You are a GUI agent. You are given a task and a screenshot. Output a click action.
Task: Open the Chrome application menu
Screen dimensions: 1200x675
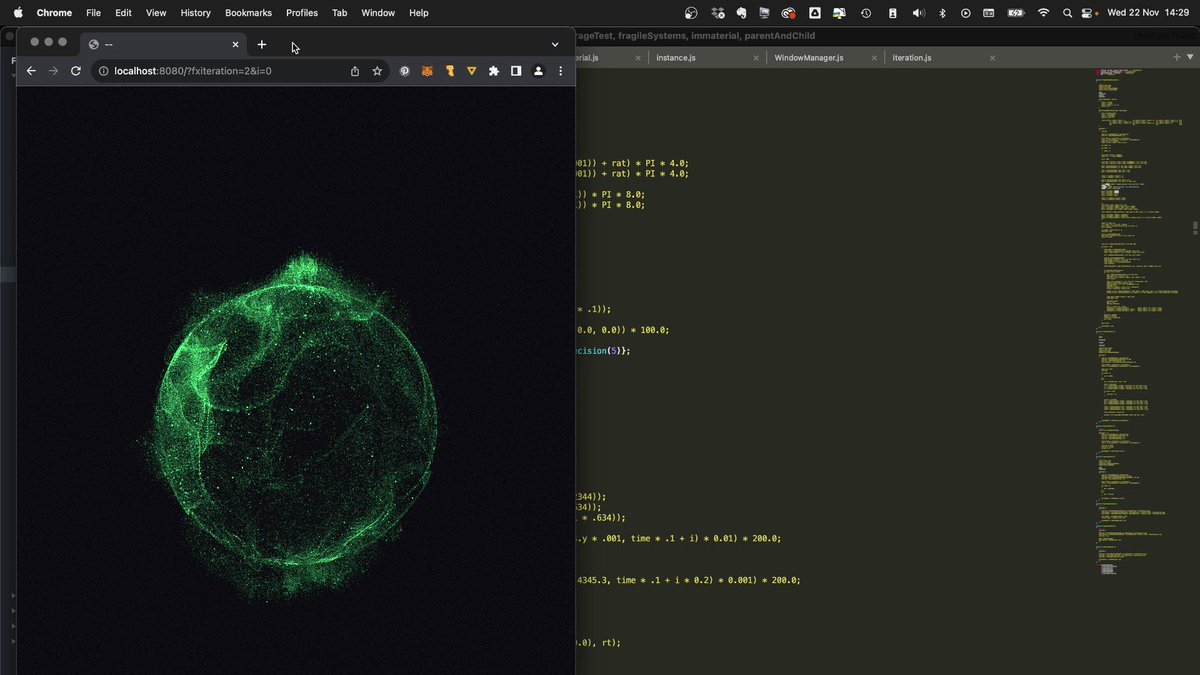[54, 13]
